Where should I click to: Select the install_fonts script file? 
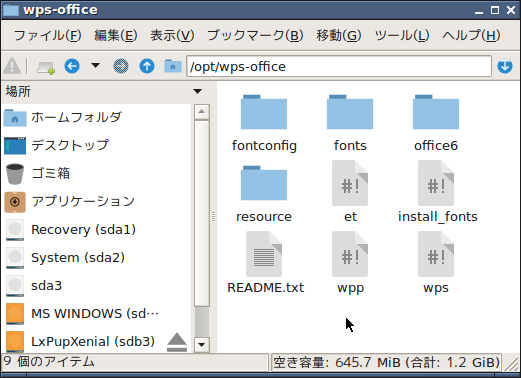coord(437,192)
